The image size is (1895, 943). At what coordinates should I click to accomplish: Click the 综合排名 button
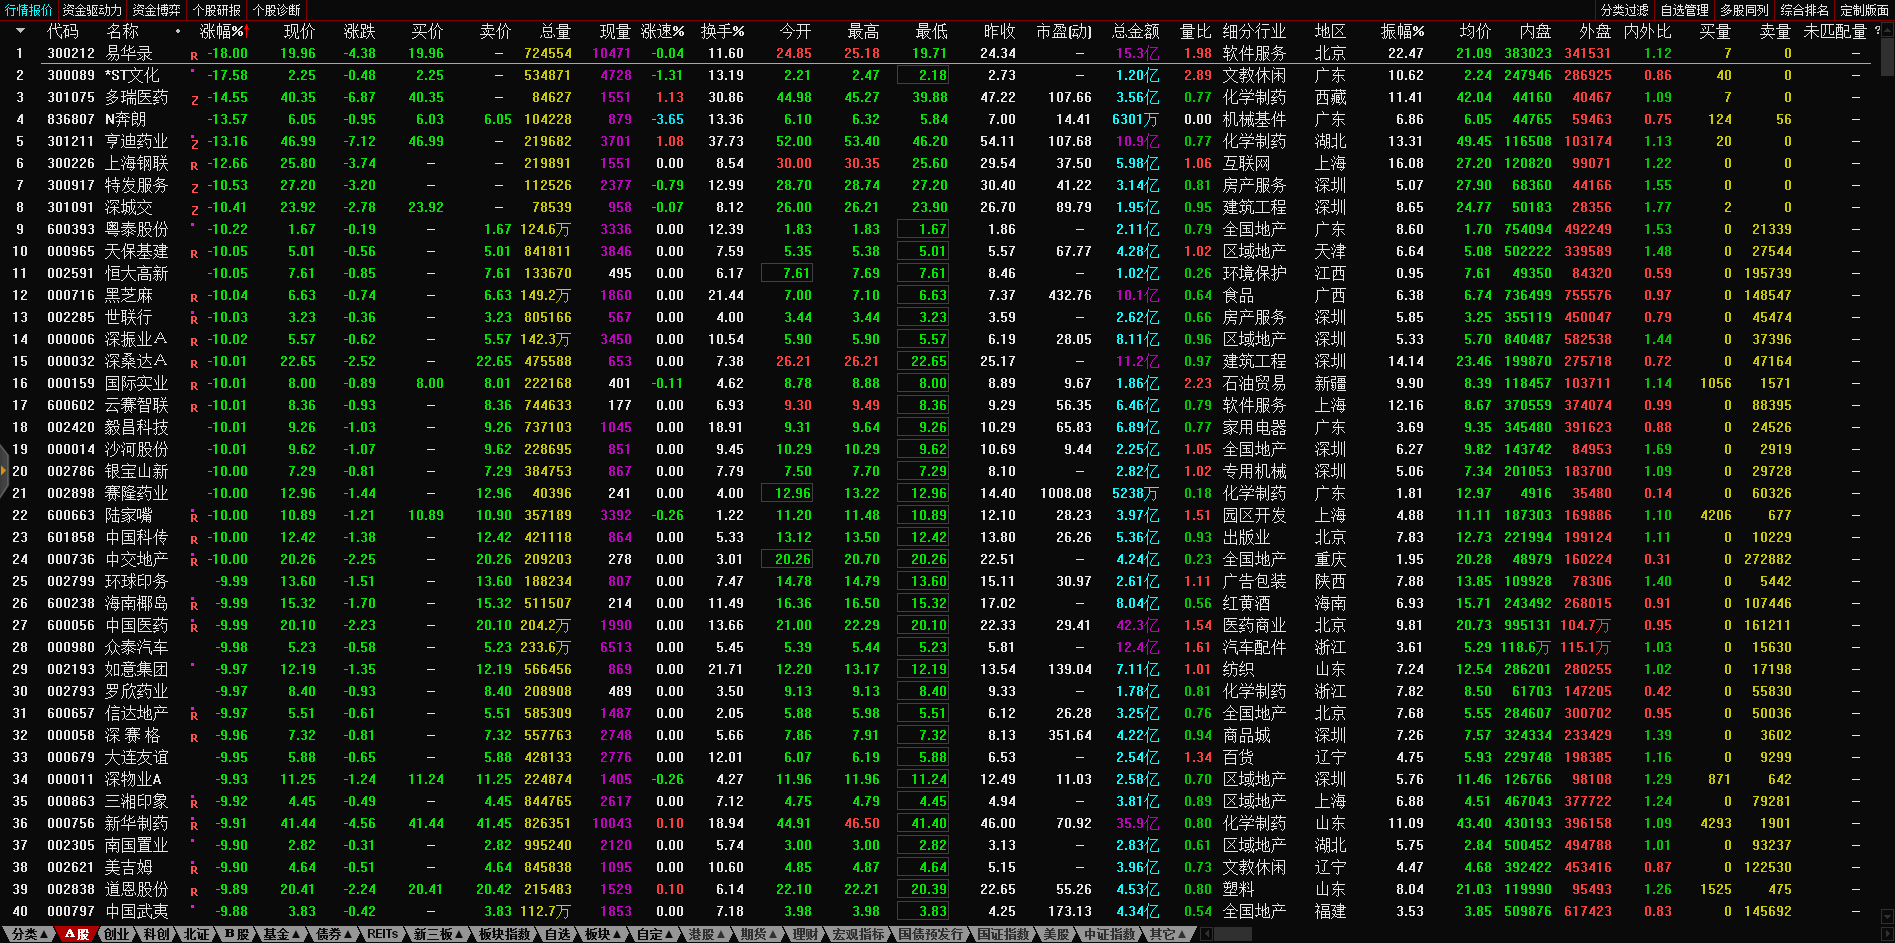tap(1804, 10)
